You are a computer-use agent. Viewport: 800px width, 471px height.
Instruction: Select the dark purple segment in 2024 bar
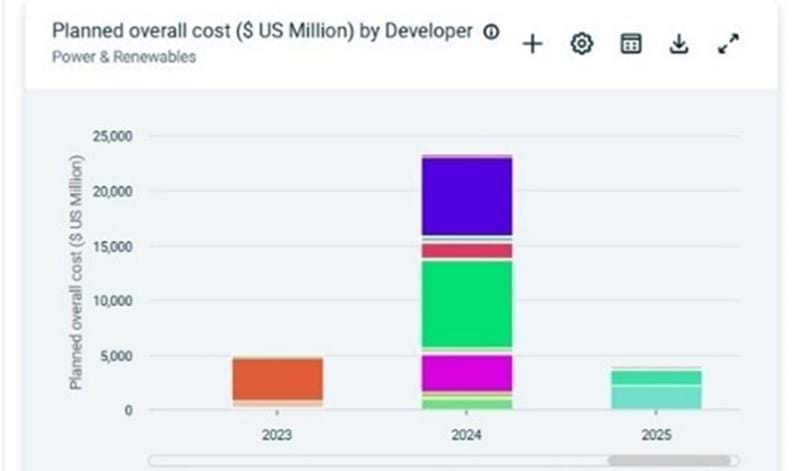(467, 196)
